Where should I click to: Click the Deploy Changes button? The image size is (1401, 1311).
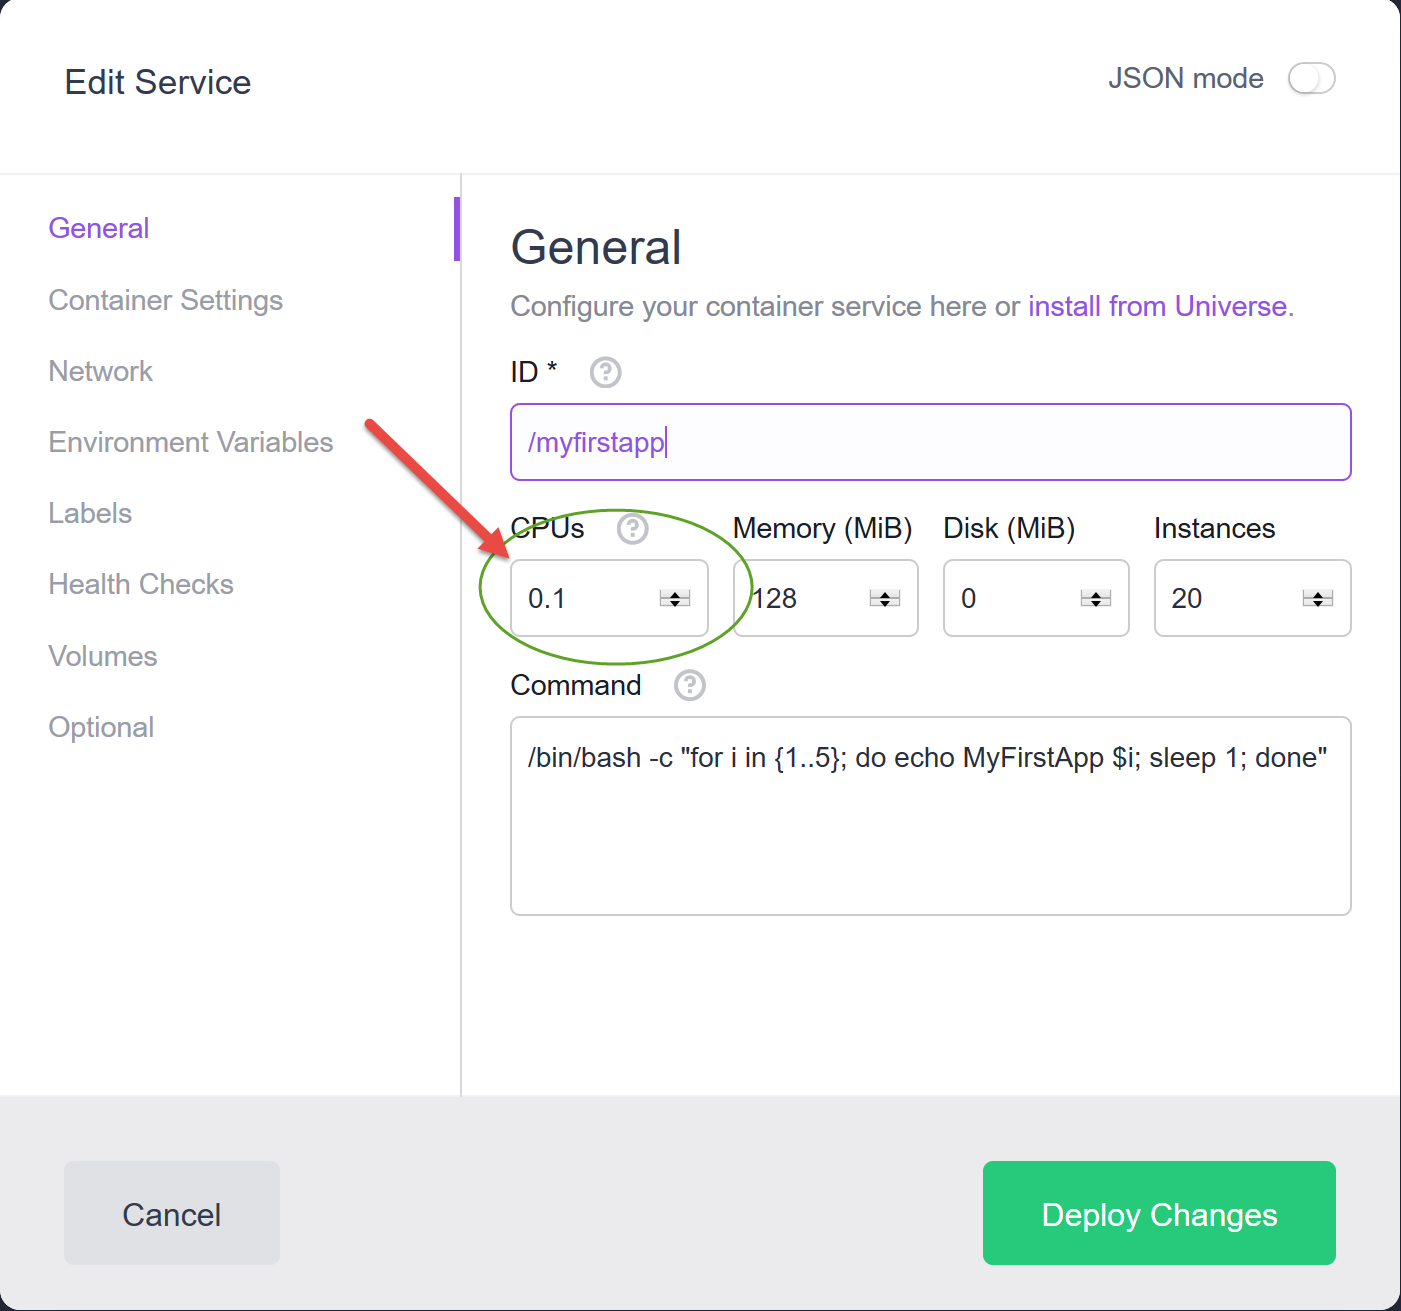point(1159,1213)
